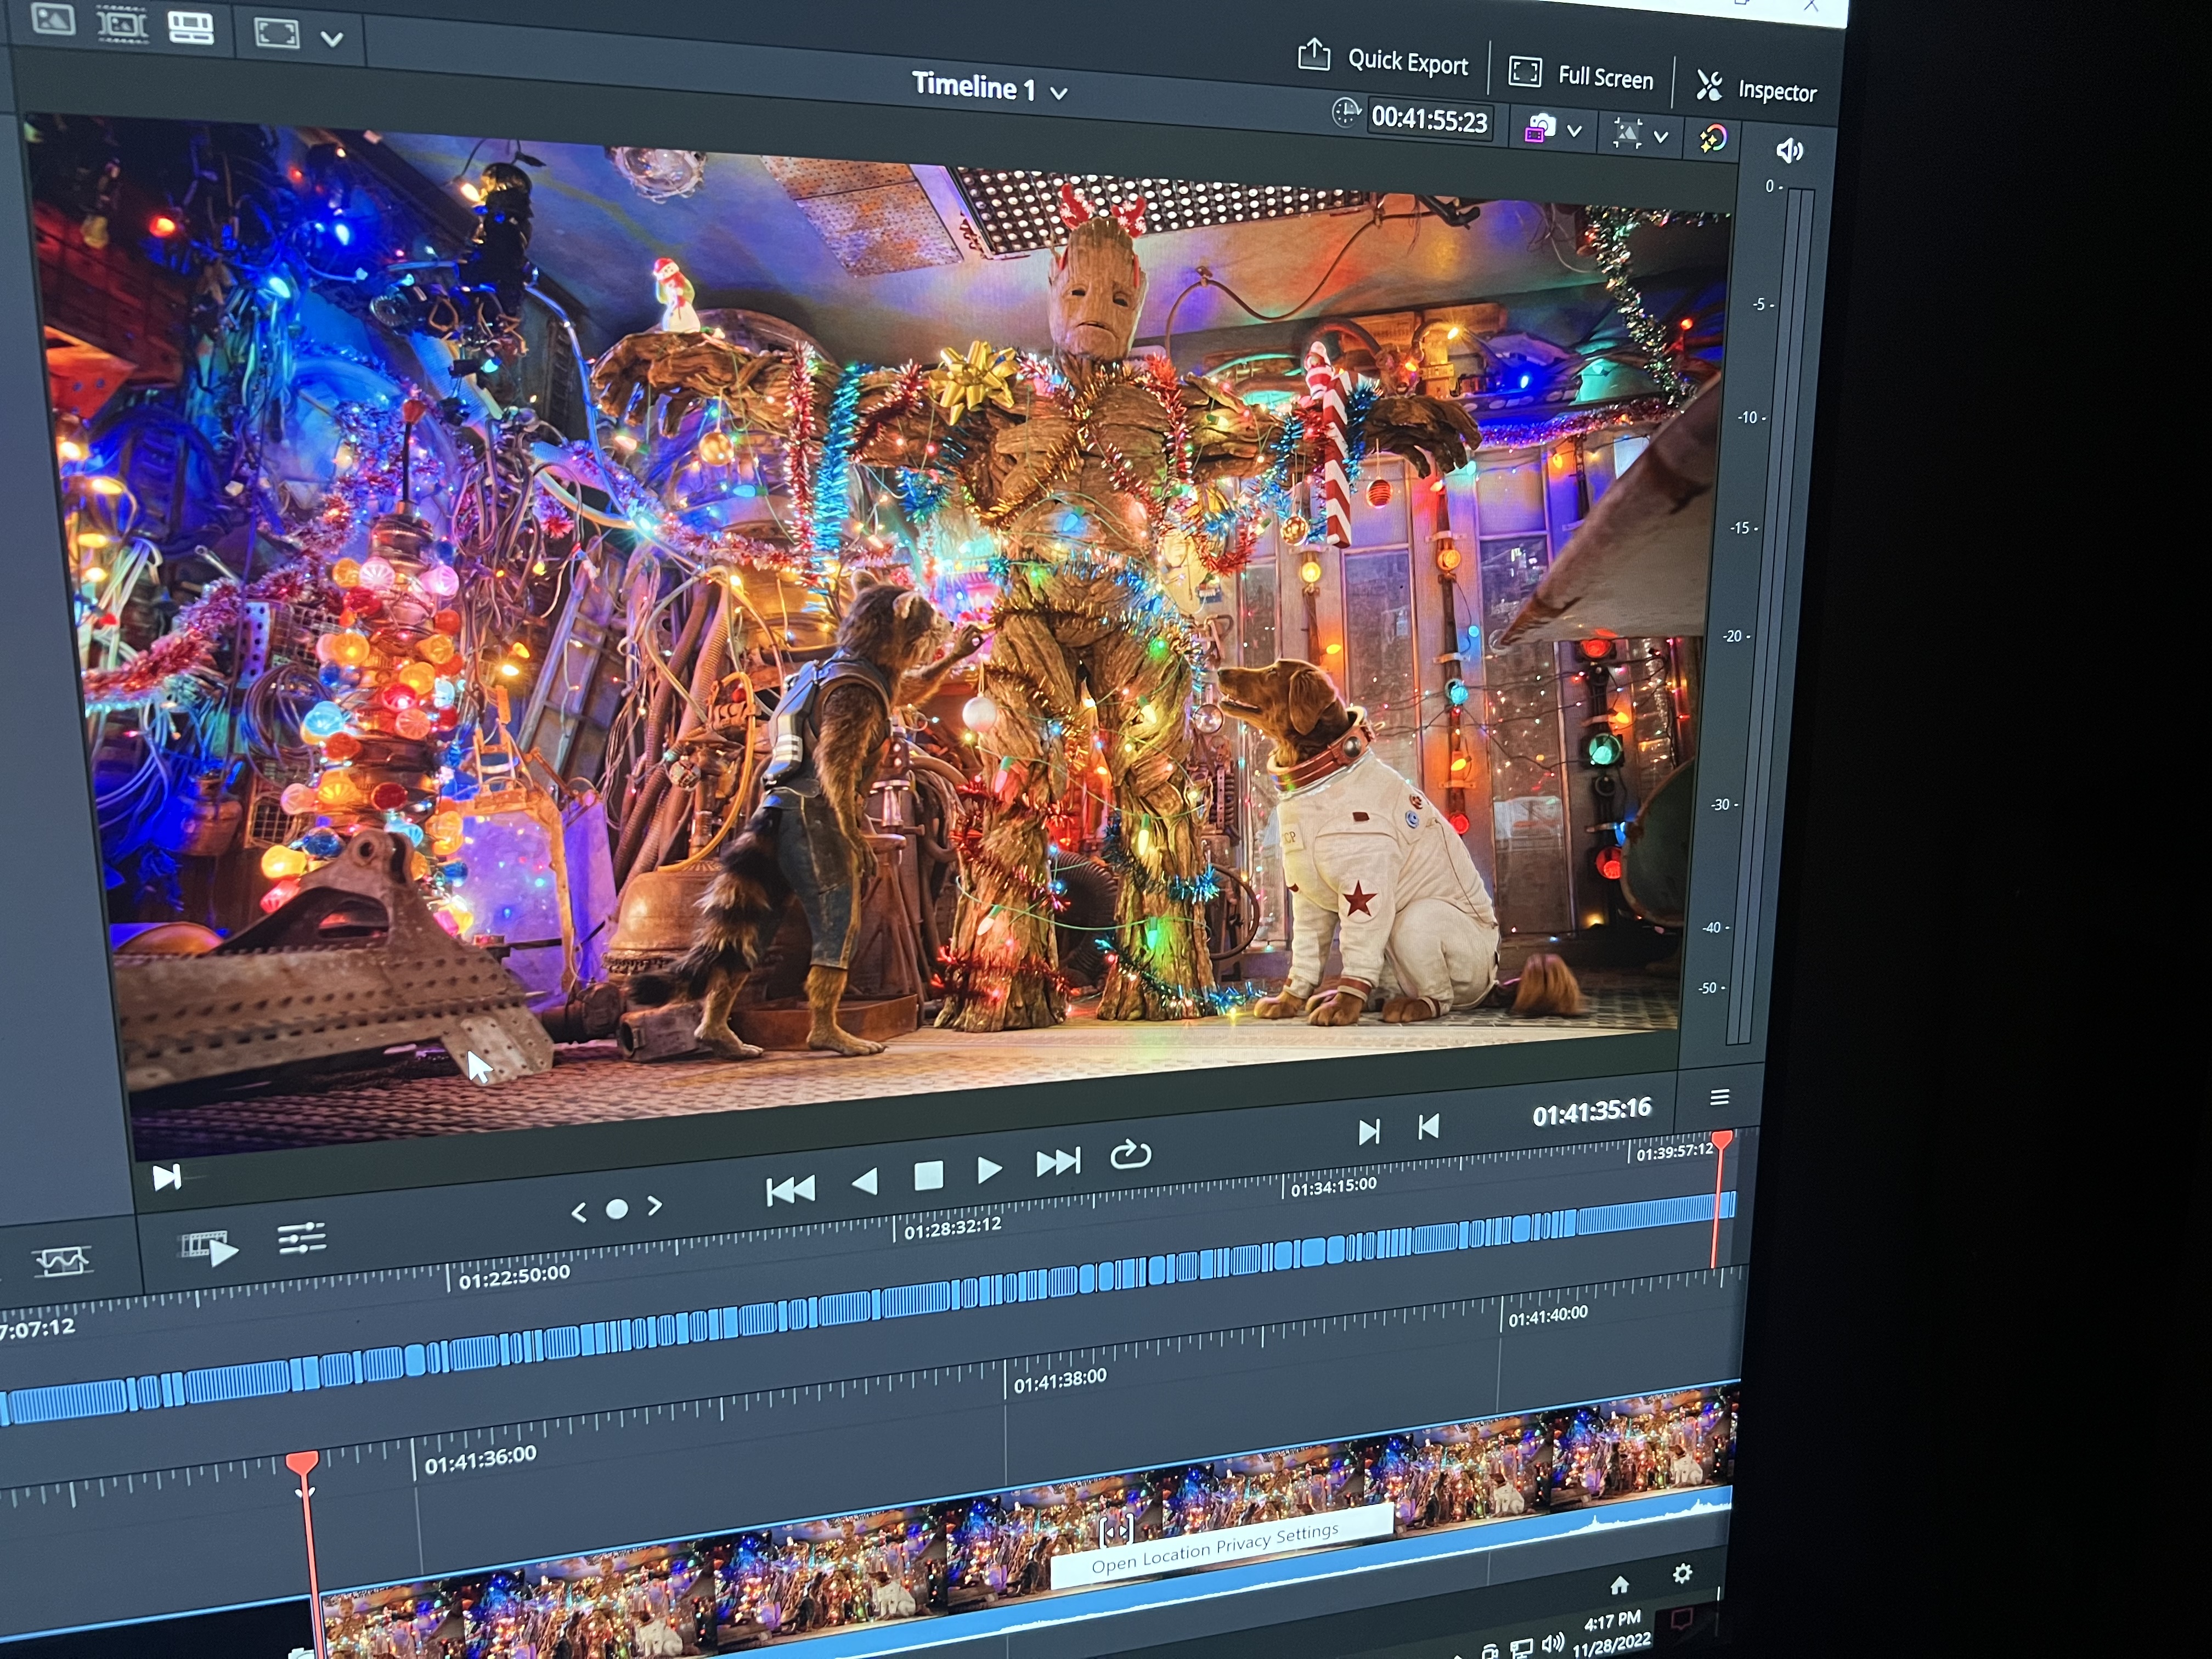Go to last frame button

[1058, 1162]
